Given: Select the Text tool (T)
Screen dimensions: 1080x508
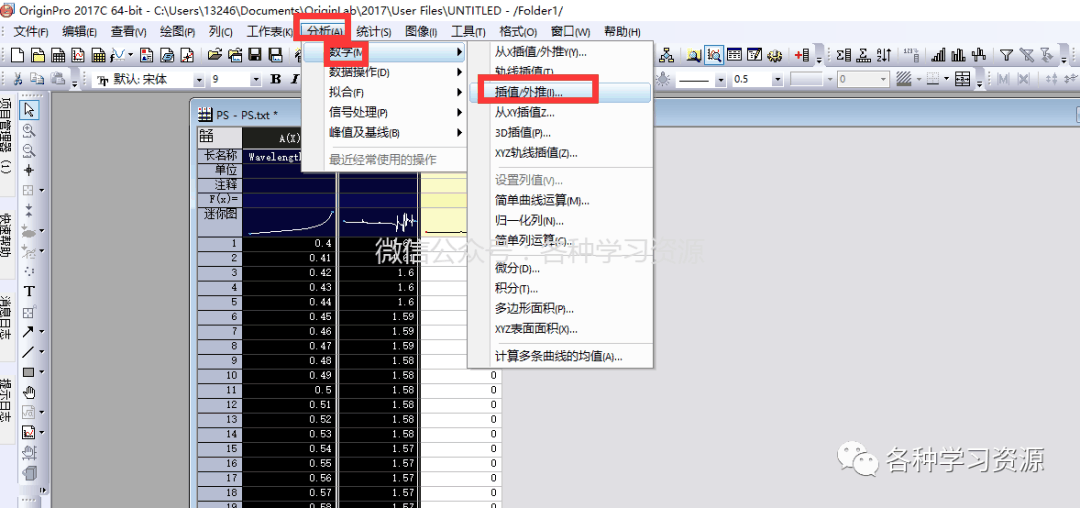Looking at the screenshot, I should click(x=29, y=291).
